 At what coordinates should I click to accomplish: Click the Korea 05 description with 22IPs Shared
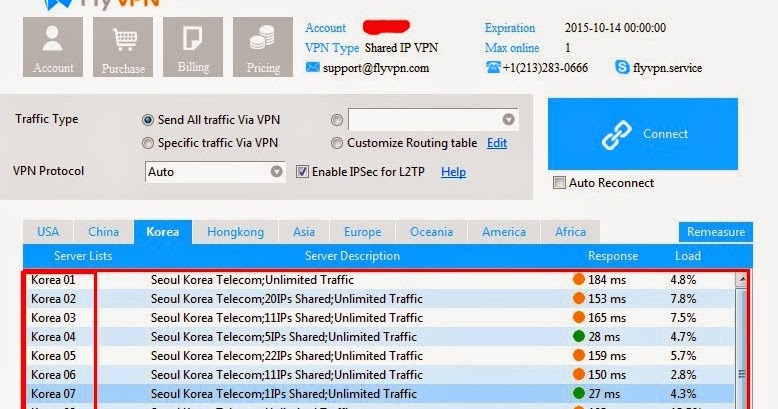click(x=287, y=356)
